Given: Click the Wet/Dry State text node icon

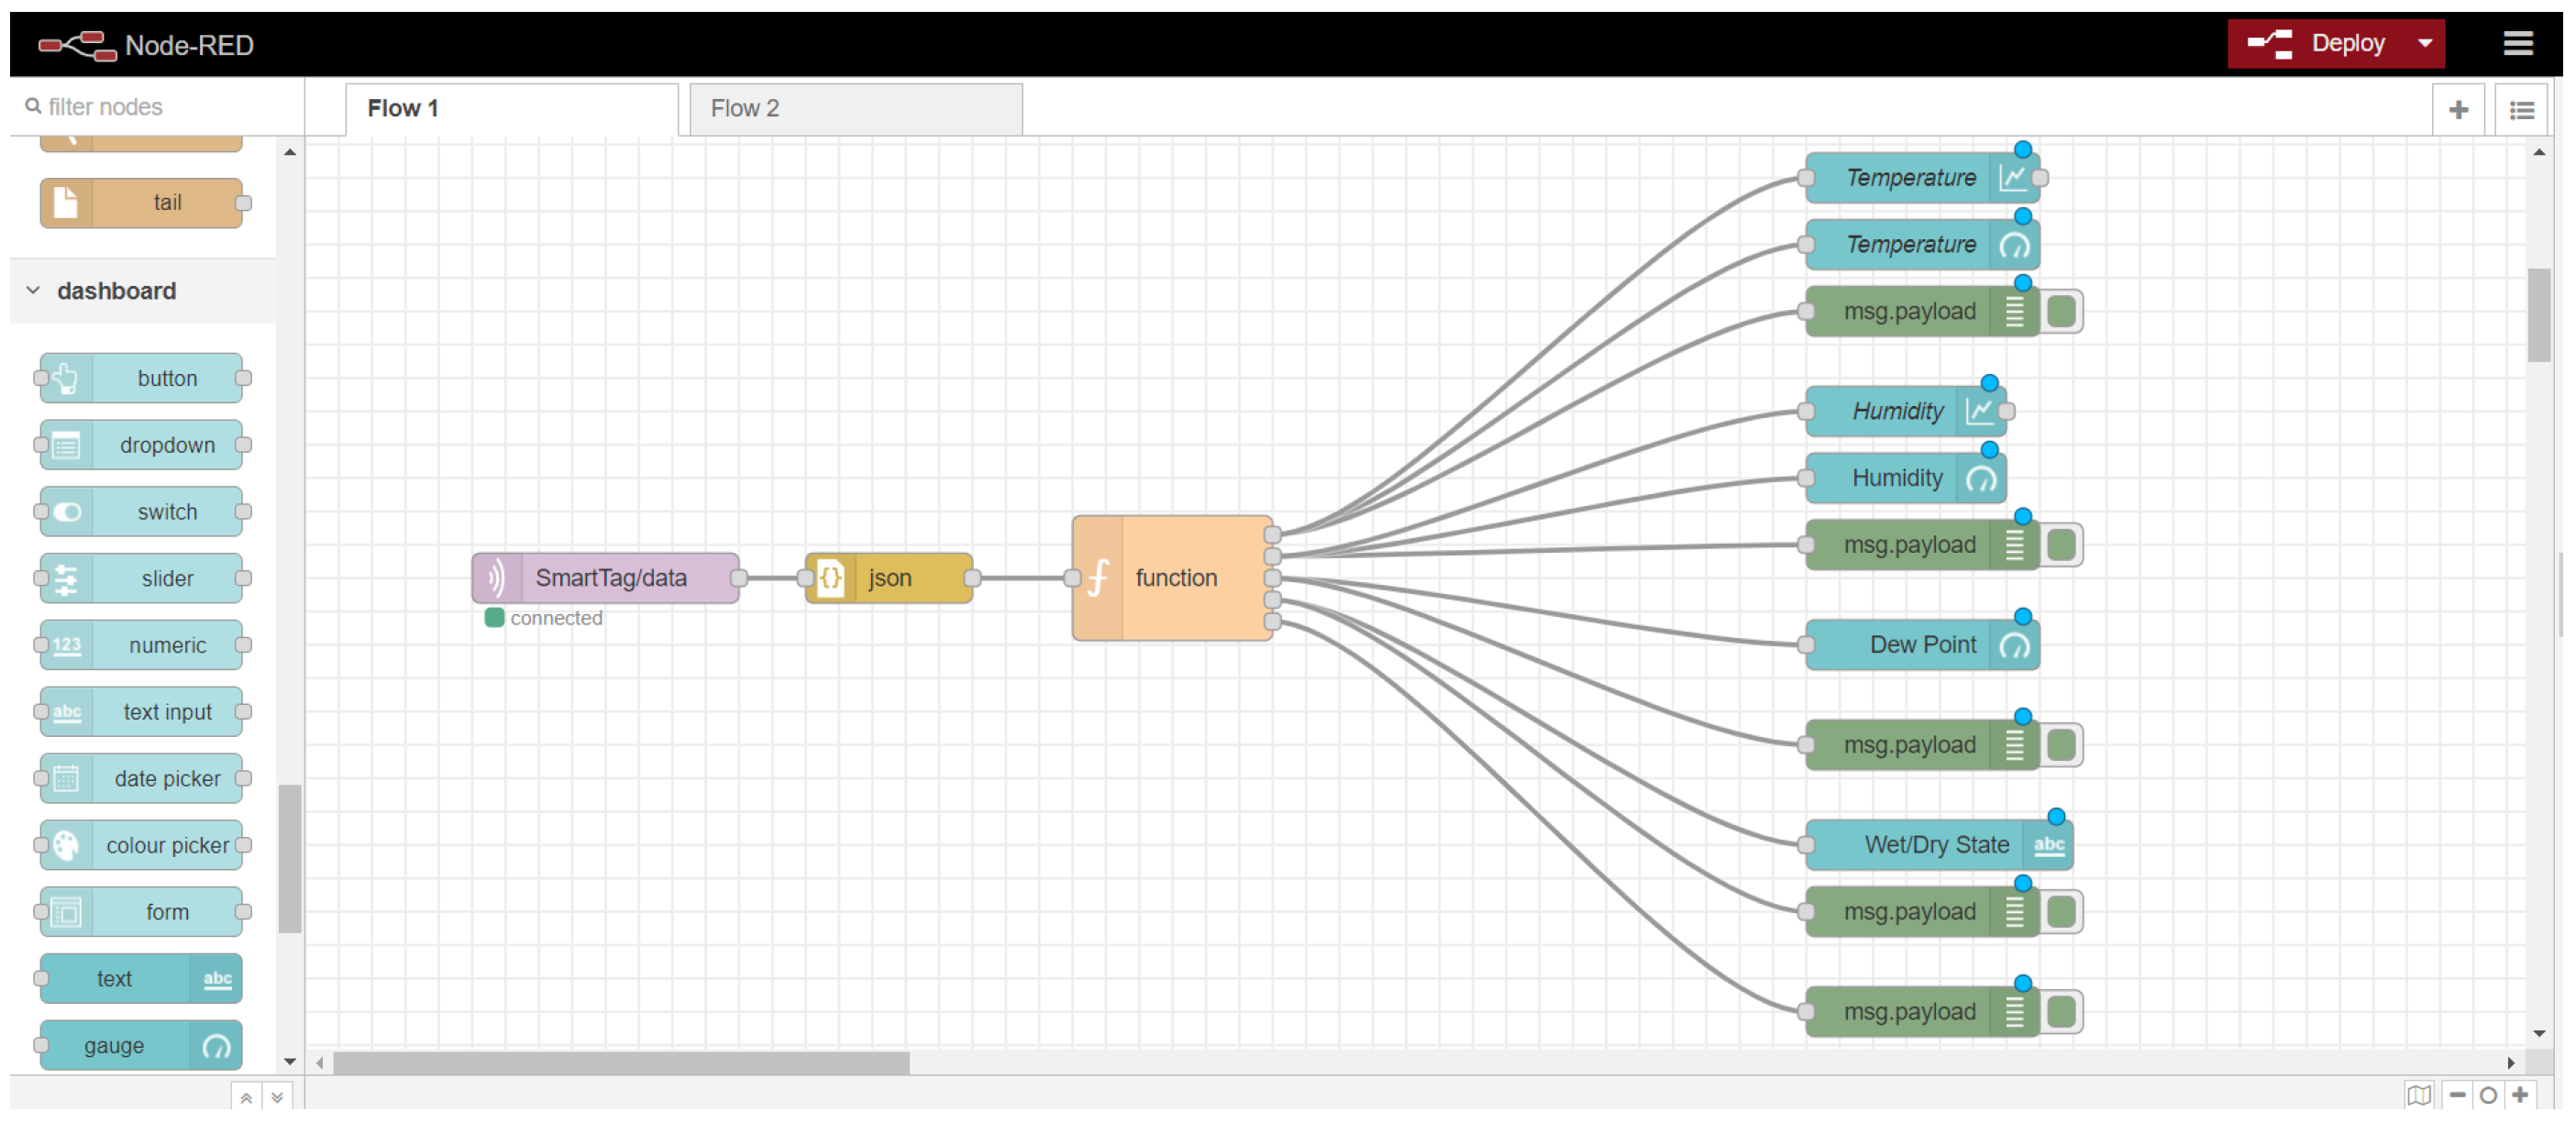Looking at the screenshot, I should pyautogui.click(x=2048, y=845).
